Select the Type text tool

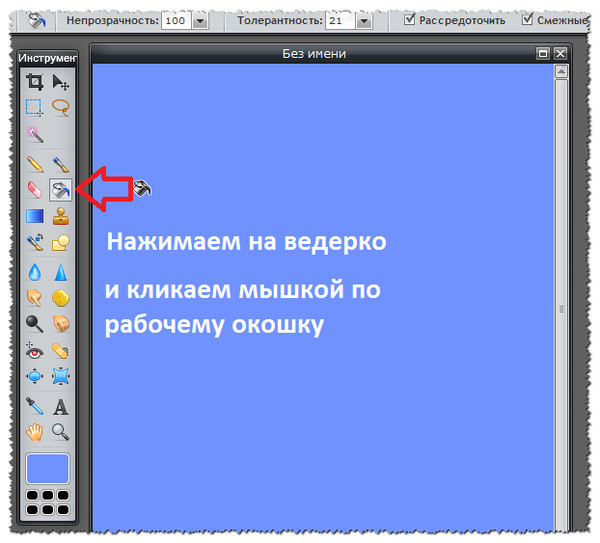60,406
